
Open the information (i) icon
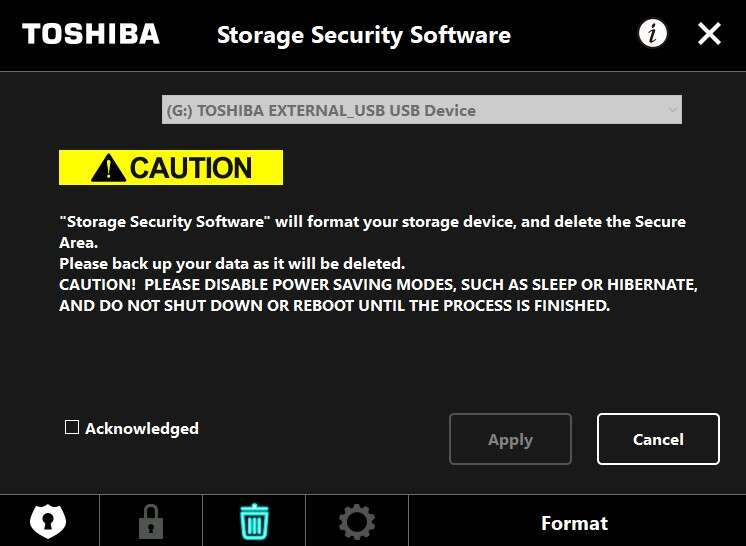[652, 34]
